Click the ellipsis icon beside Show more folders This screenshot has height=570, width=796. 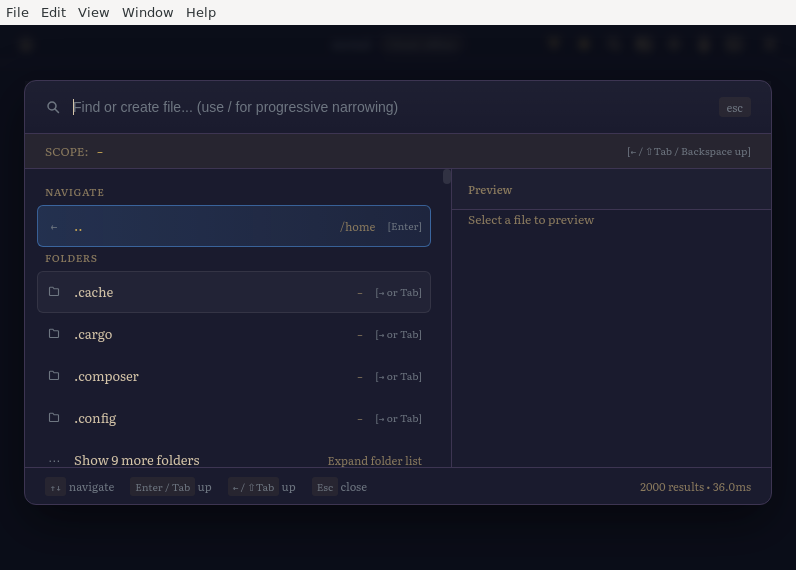point(54,461)
